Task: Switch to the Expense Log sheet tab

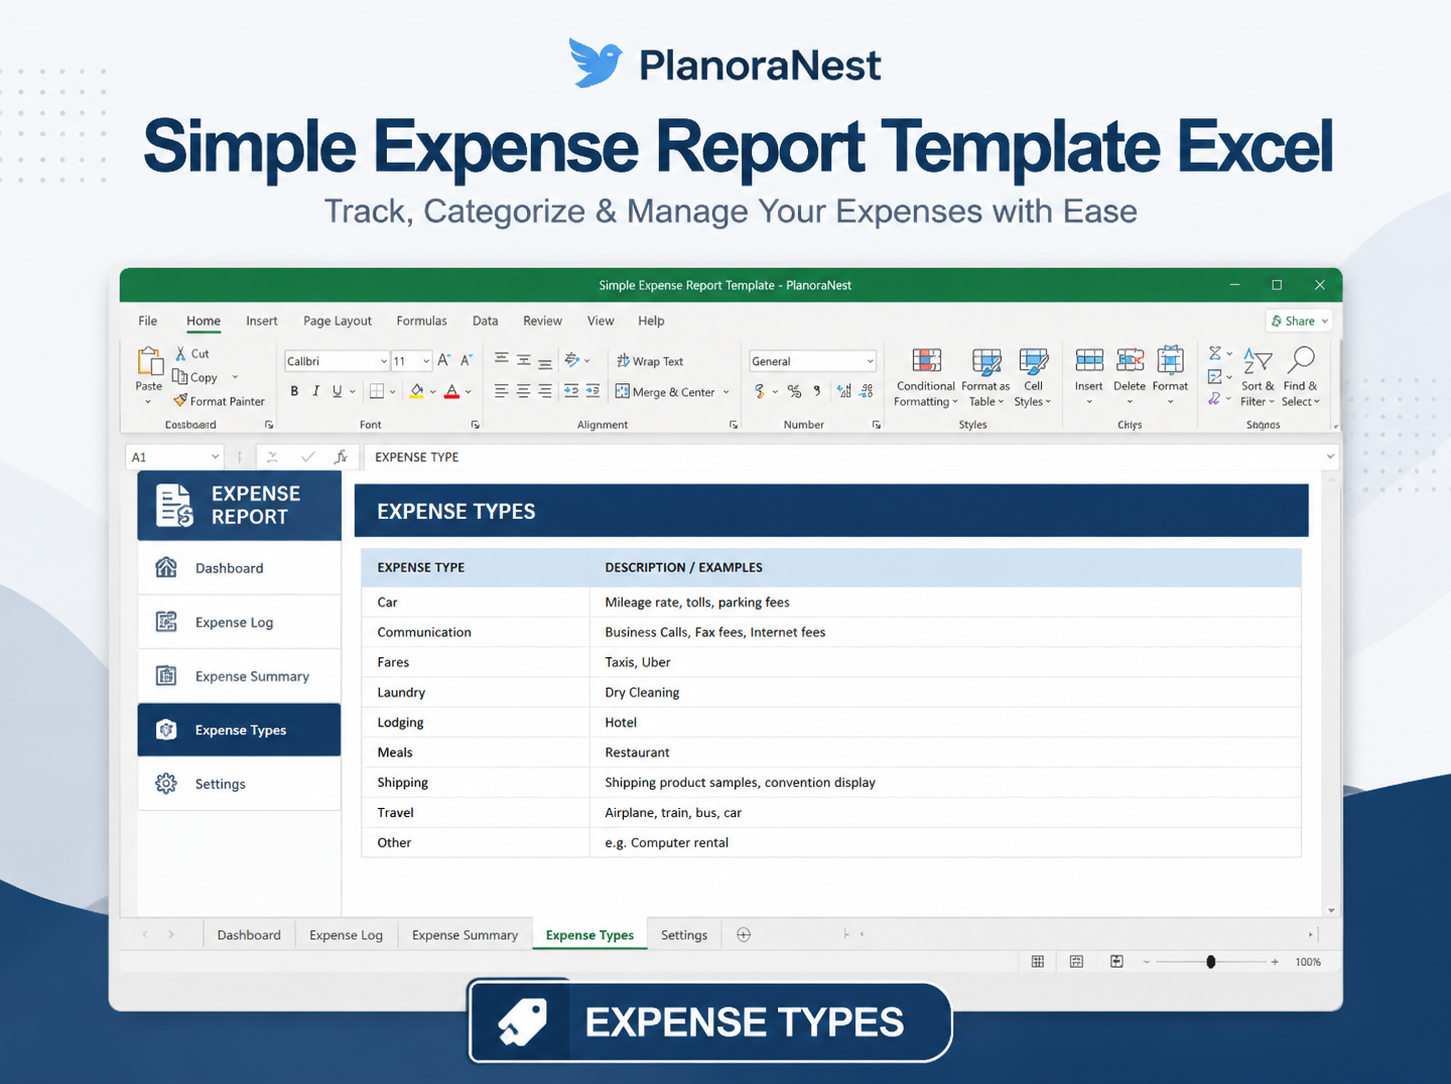Action: point(346,935)
